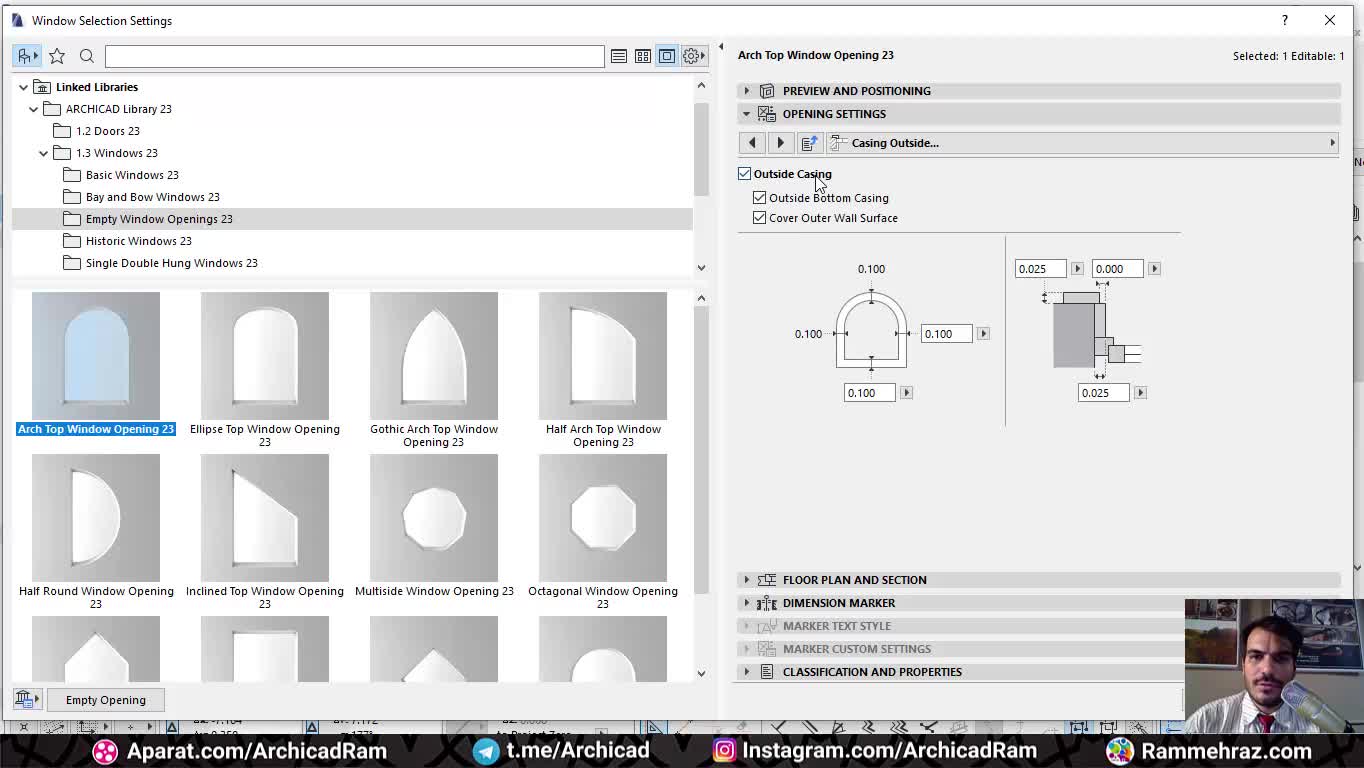
Task: Click the Favorites star icon
Action: (57, 56)
